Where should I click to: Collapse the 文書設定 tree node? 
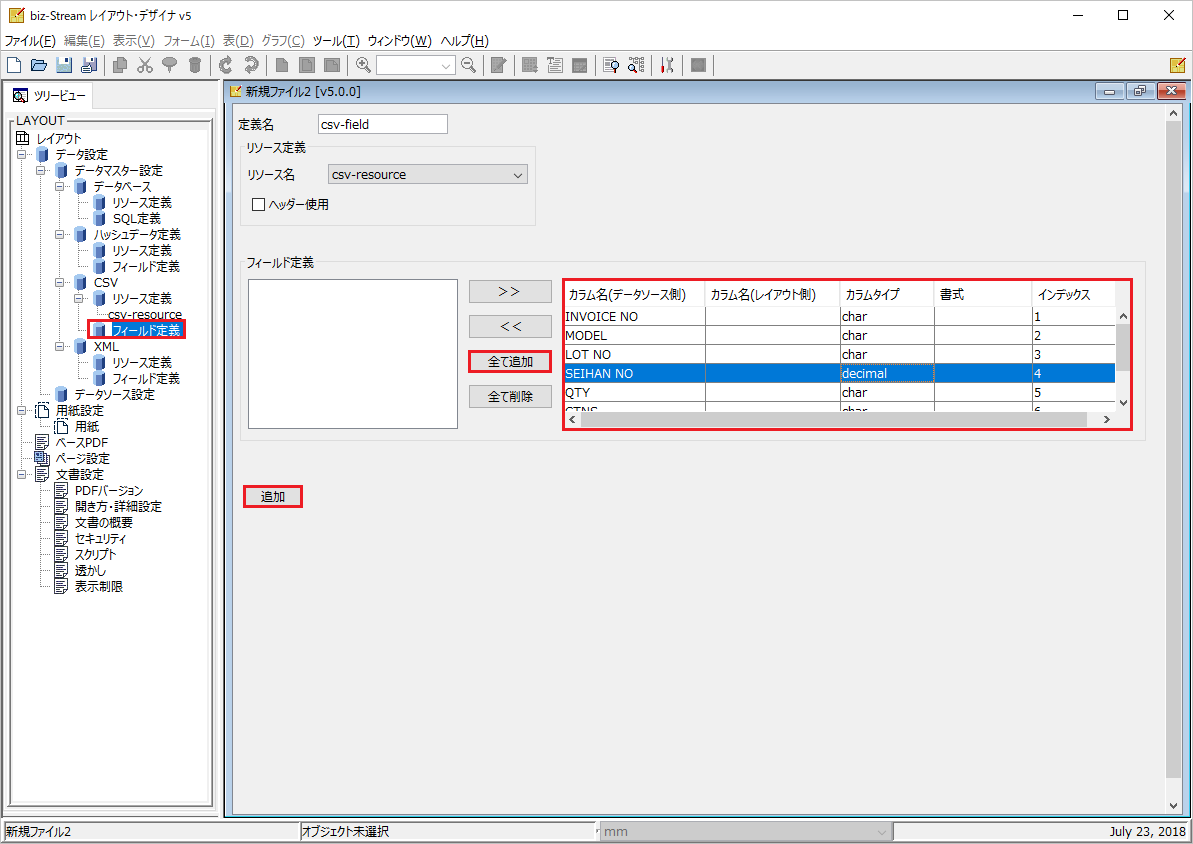tap(24, 474)
